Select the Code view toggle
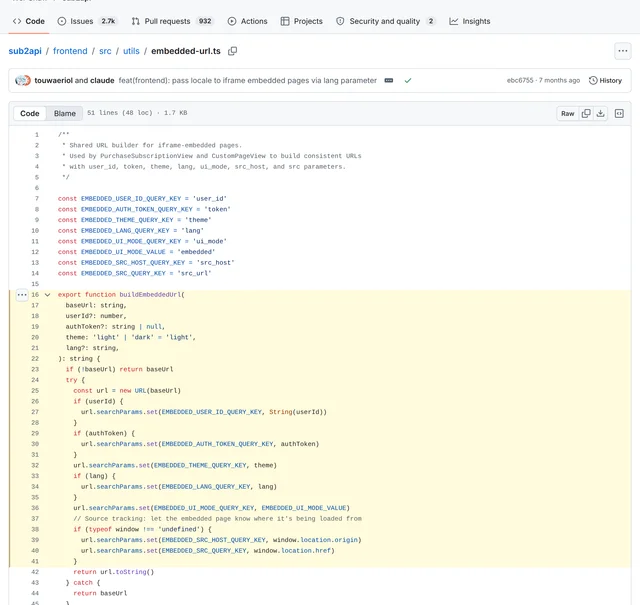640x605 pixels. click(30, 113)
